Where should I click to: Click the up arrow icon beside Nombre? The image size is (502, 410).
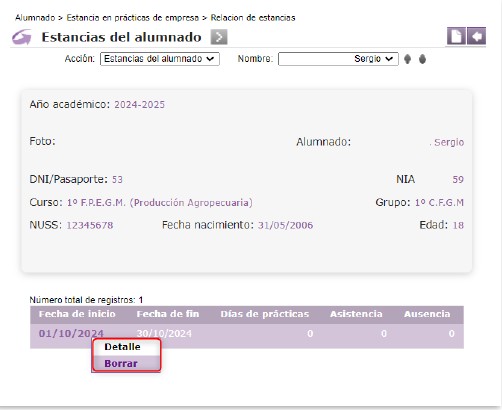tap(407, 59)
